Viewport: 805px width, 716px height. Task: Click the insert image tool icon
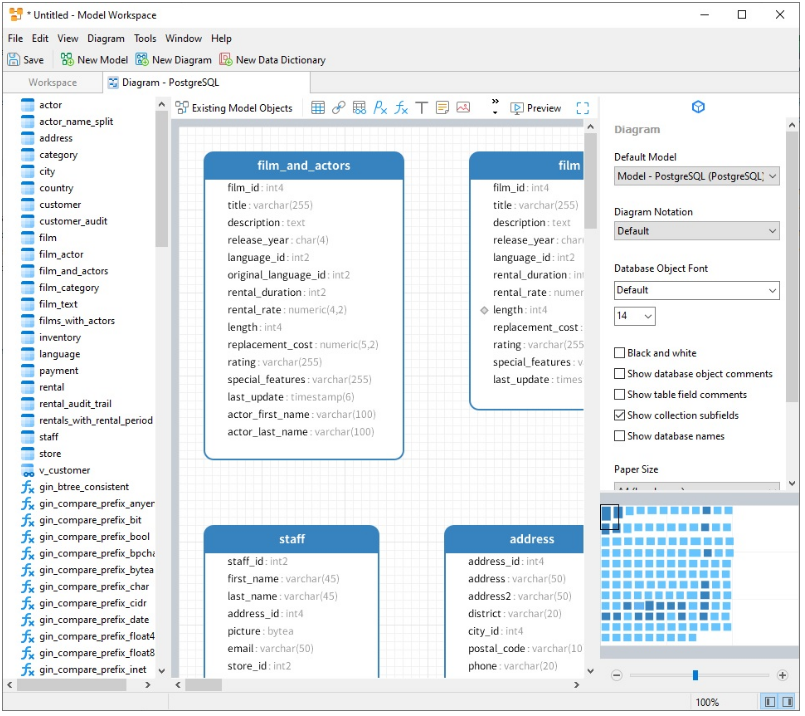(x=463, y=108)
